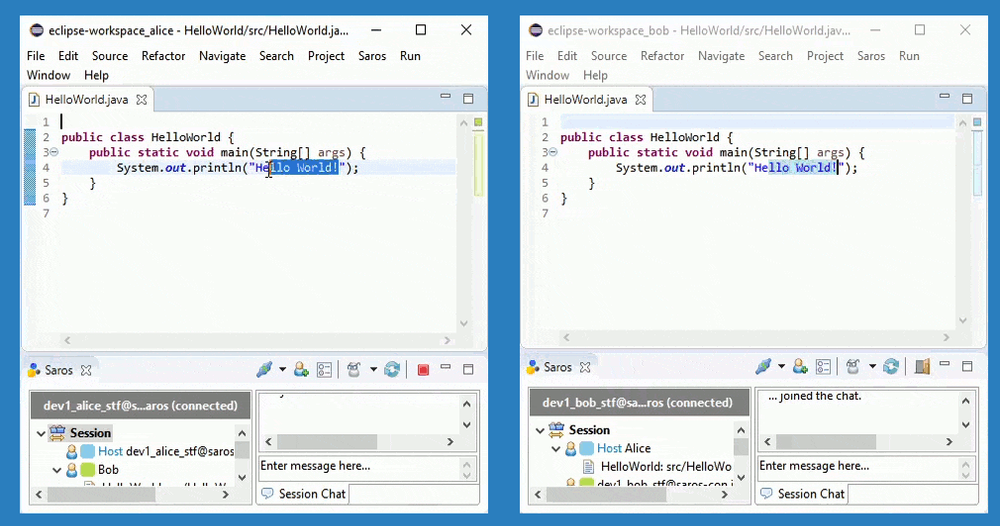The image size is (1000, 526).
Task: Click Alice's session tree horizontal scrollbar thumb
Action: pos(101,494)
